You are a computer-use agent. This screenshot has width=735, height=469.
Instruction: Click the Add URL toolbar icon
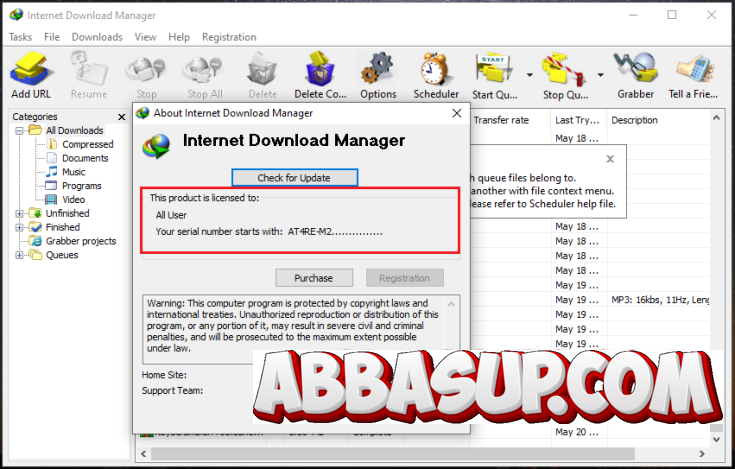click(31, 76)
